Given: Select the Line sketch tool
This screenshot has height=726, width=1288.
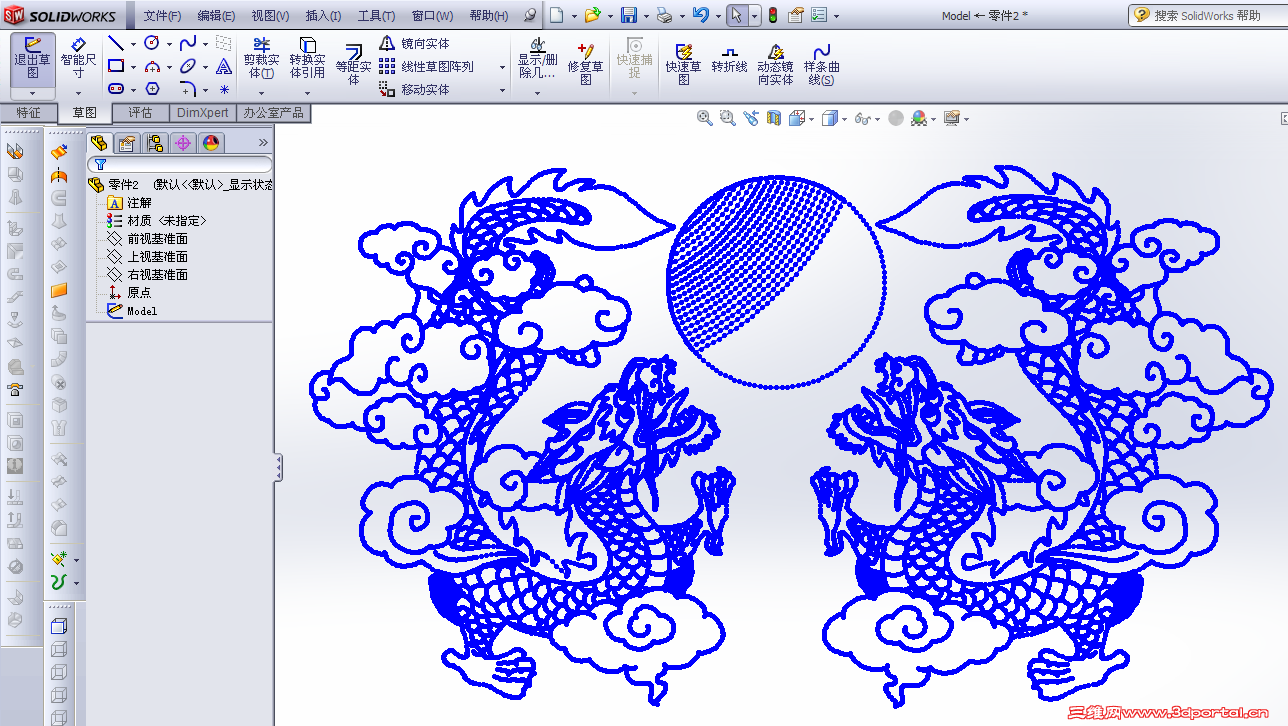Looking at the screenshot, I should 116,43.
